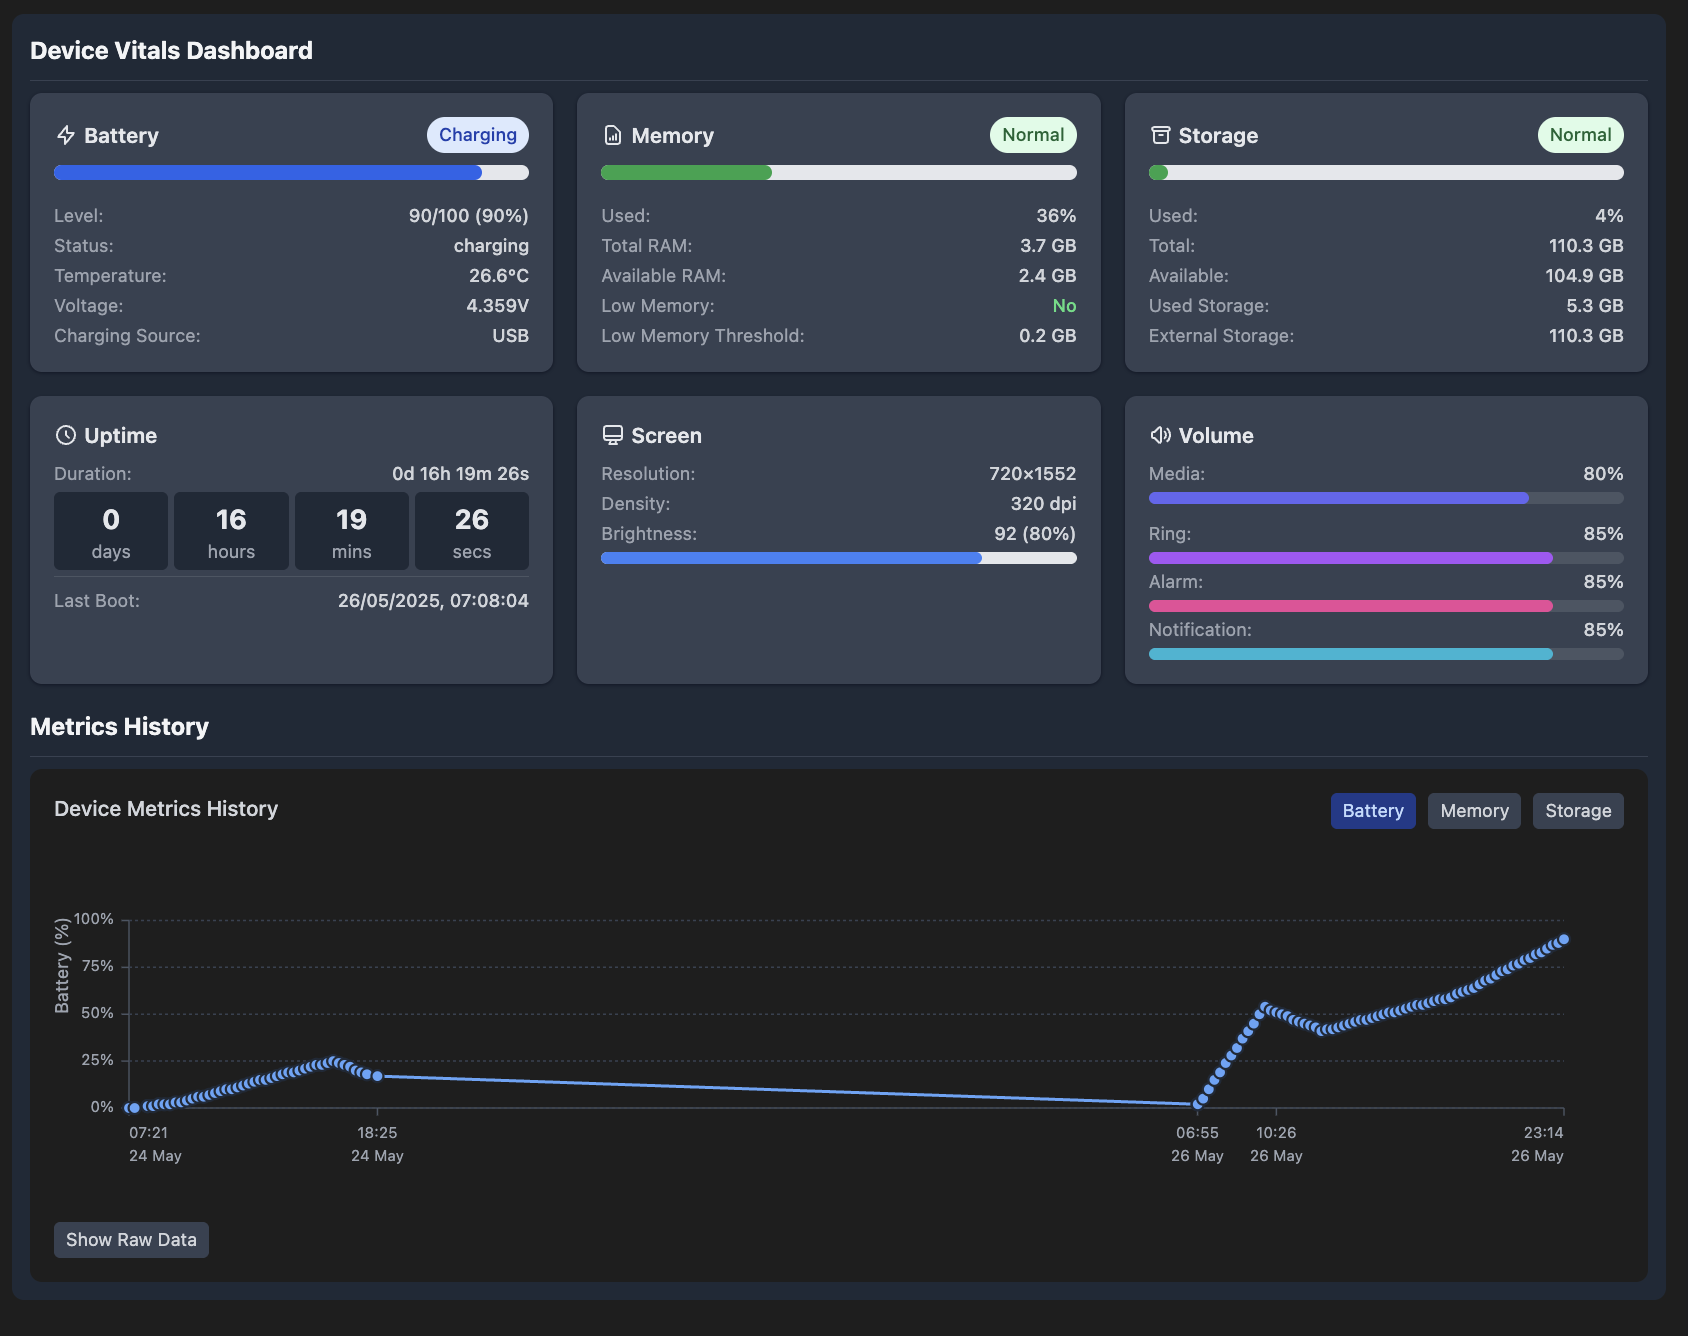
Task: Click the Battery lightning bolt icon
Action: click(x=66, y=135)
